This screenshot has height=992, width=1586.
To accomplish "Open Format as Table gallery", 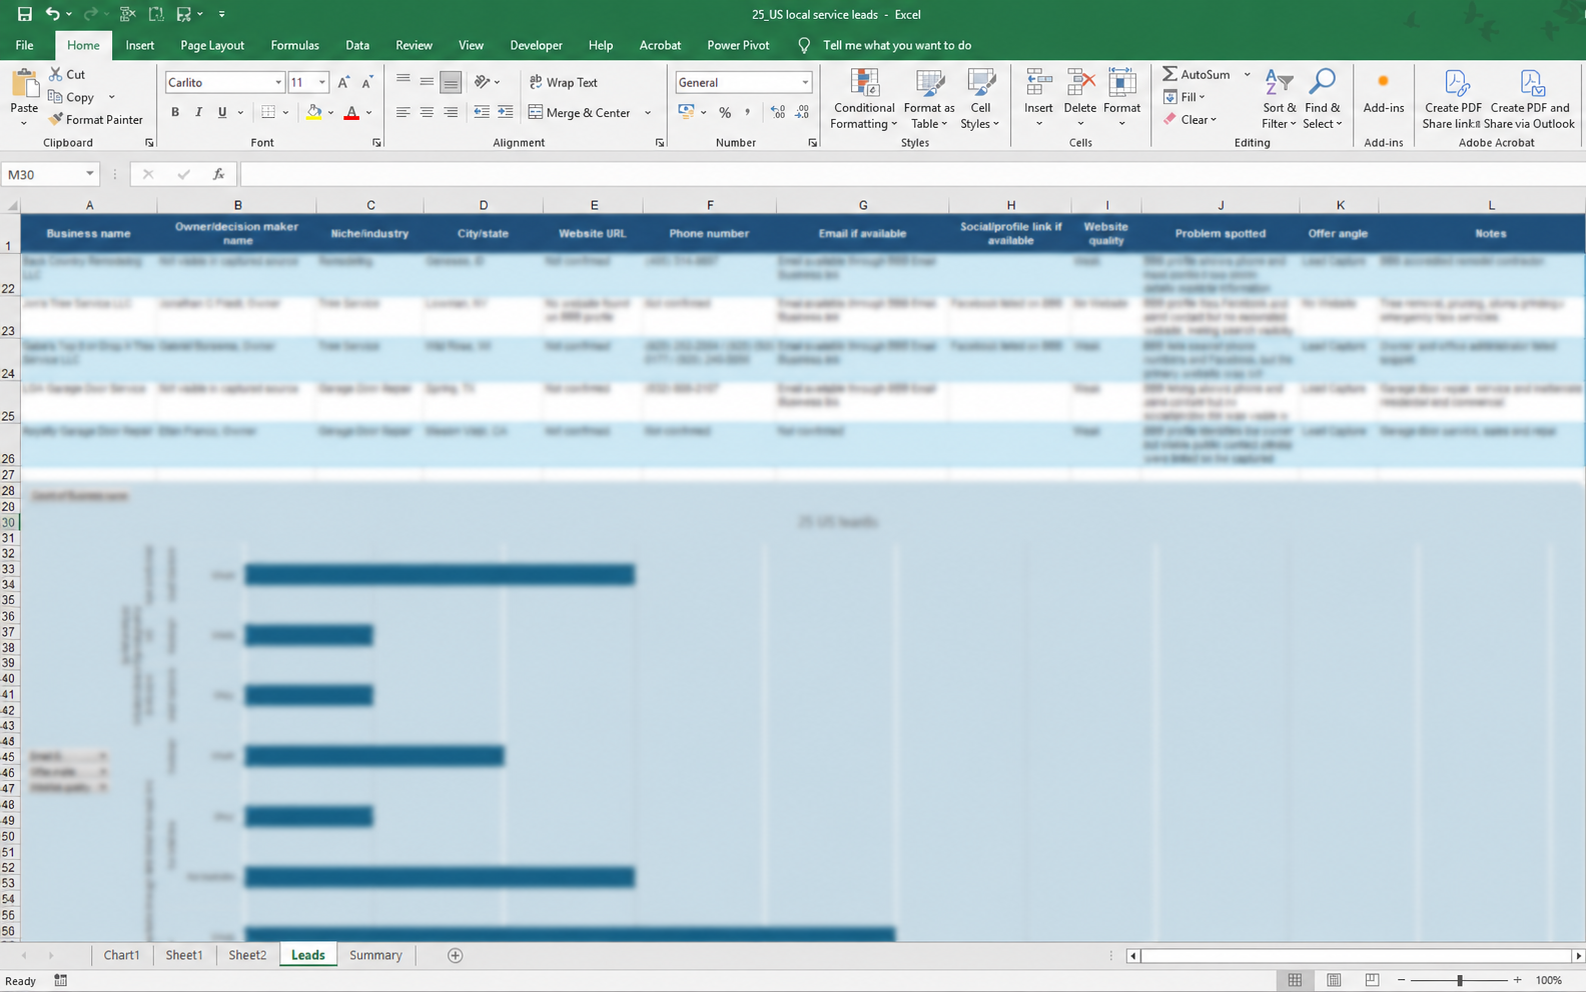I will pos(929,99).
